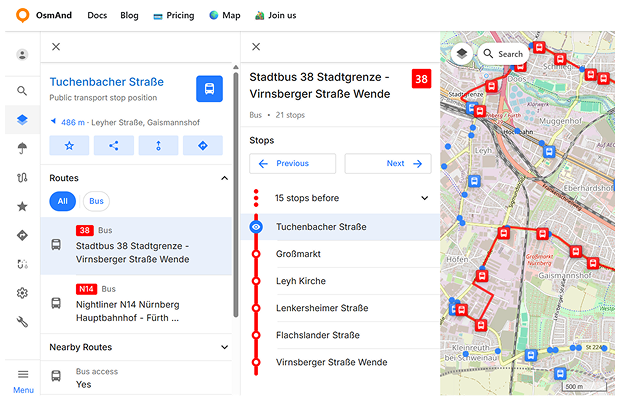Select the All routes filter chip
Screen dimensions: 620x400
(x=62, y=201)
